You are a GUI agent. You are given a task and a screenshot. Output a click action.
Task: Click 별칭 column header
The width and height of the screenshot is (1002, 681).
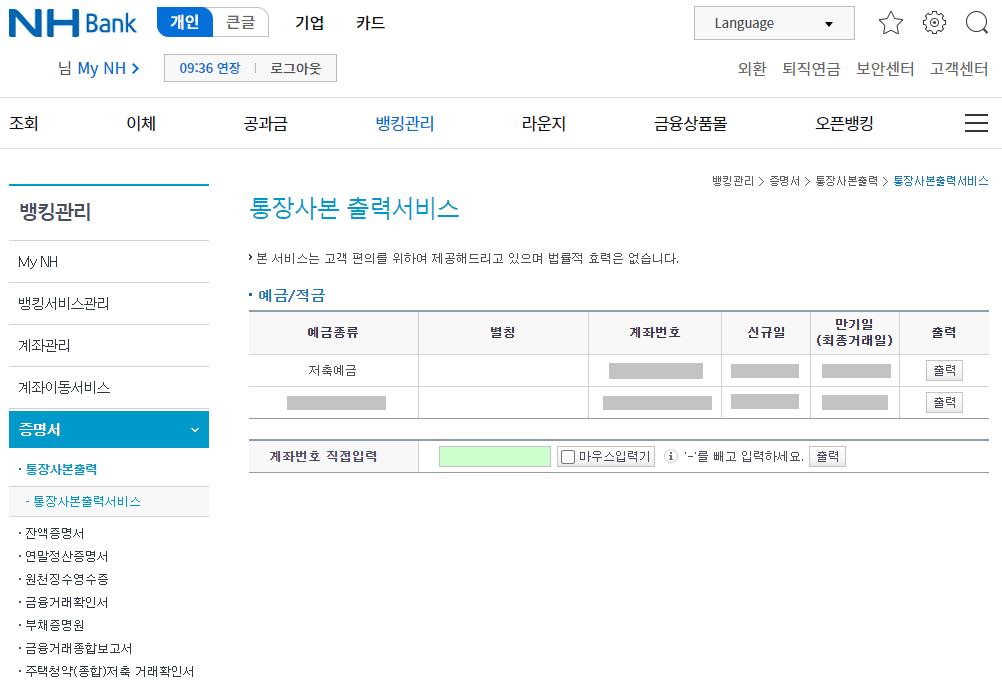coord(503,332)
